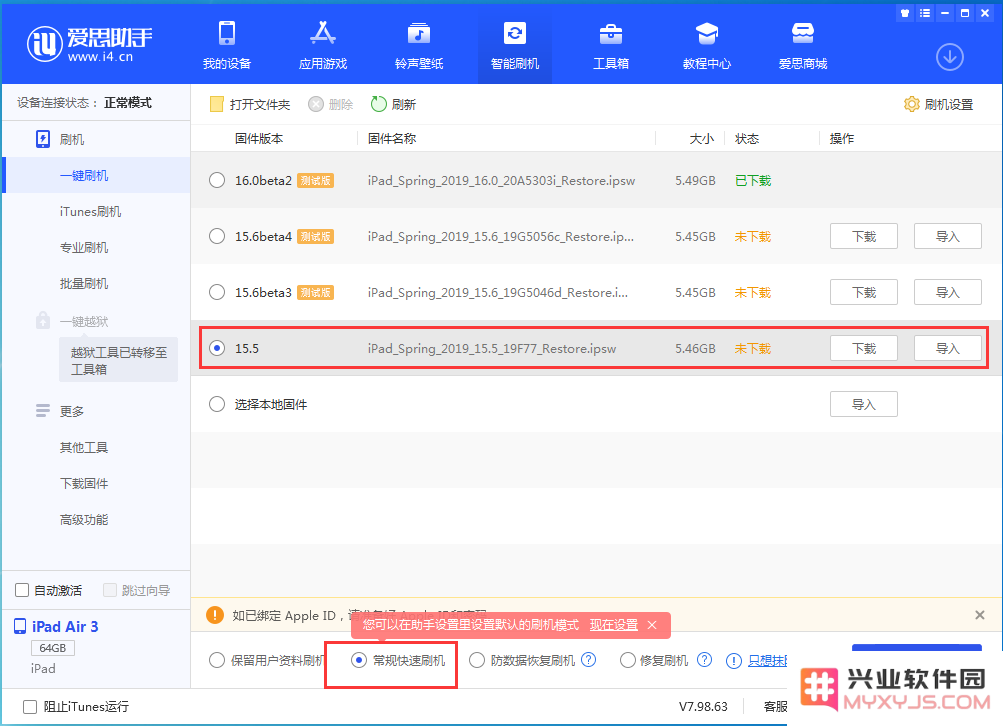Click the info icon beside 只想抹 link

734,661
